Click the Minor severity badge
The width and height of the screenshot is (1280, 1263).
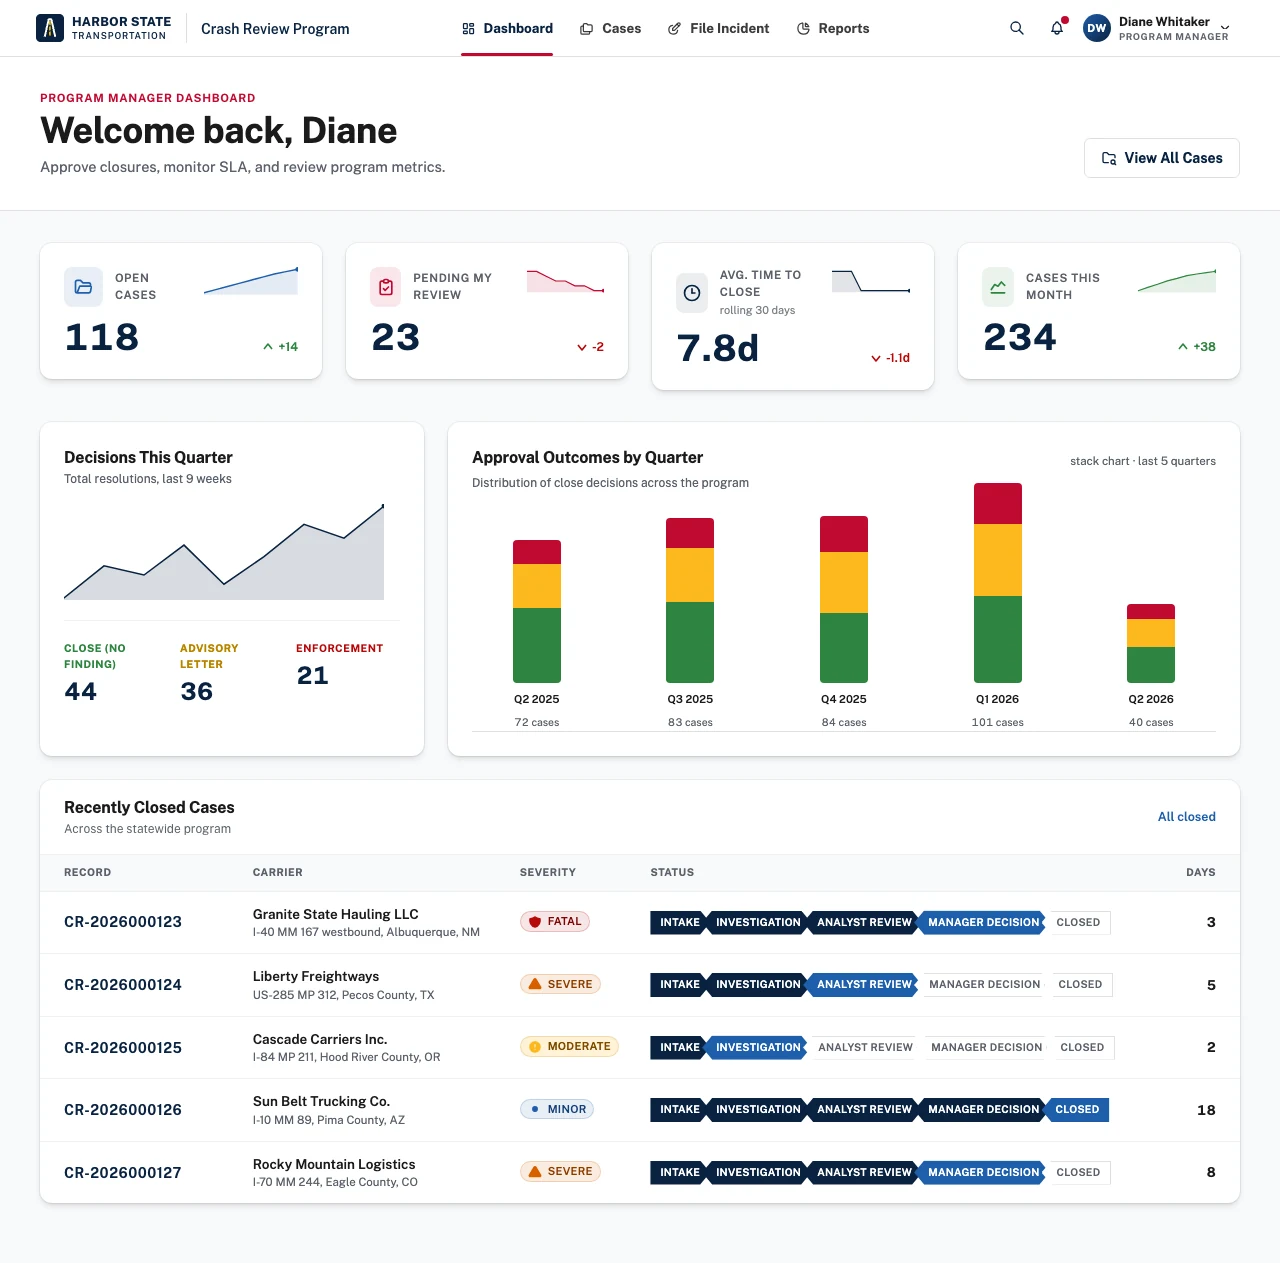557,1109
